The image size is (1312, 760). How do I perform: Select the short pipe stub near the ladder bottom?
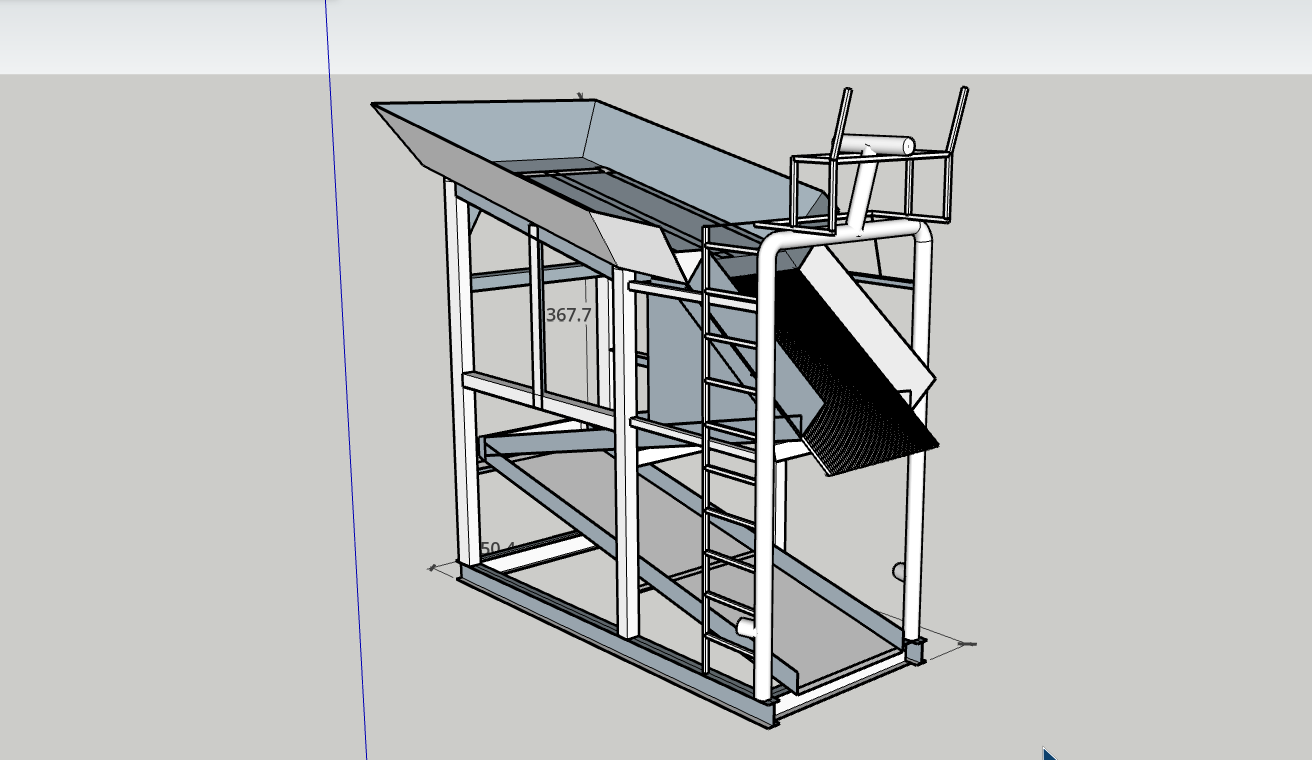coord(746,628)
